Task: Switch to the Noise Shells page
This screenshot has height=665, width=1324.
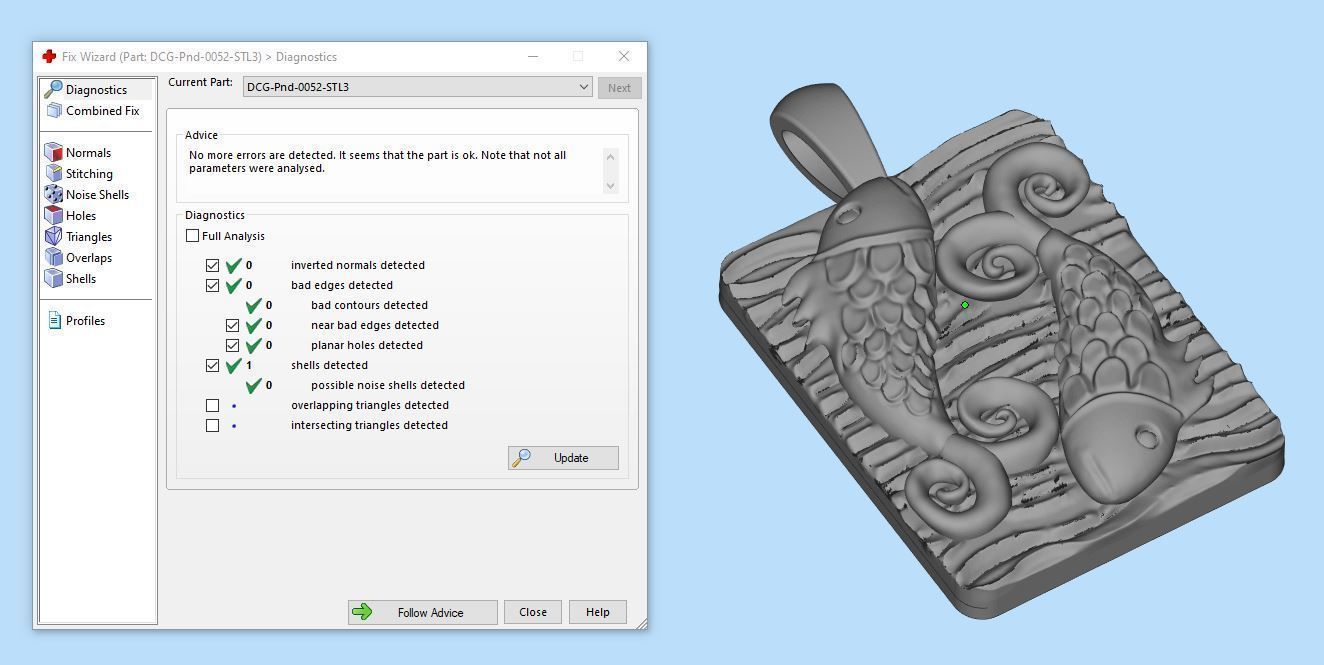Action: (x=97, y=195)
